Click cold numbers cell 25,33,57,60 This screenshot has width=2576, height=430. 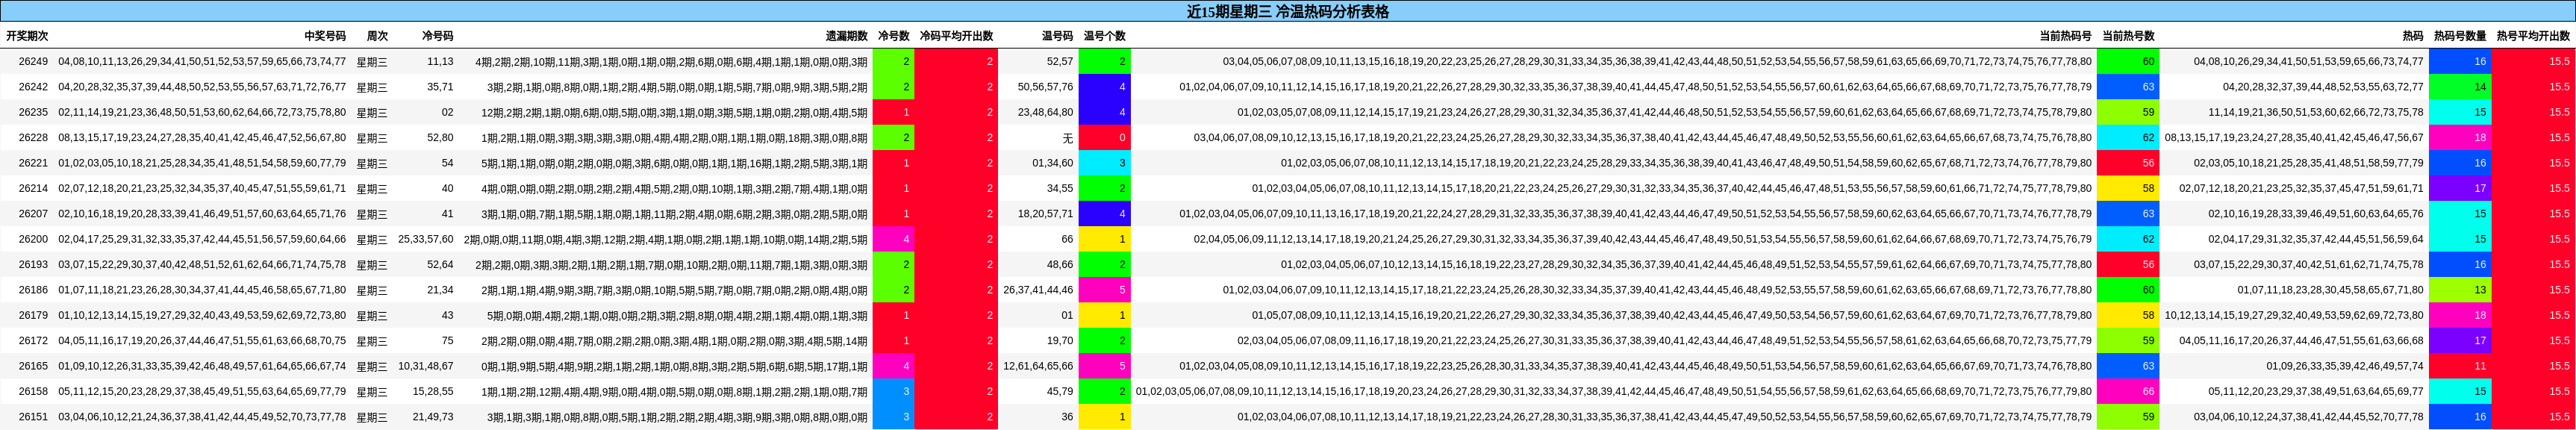point(425,239)
